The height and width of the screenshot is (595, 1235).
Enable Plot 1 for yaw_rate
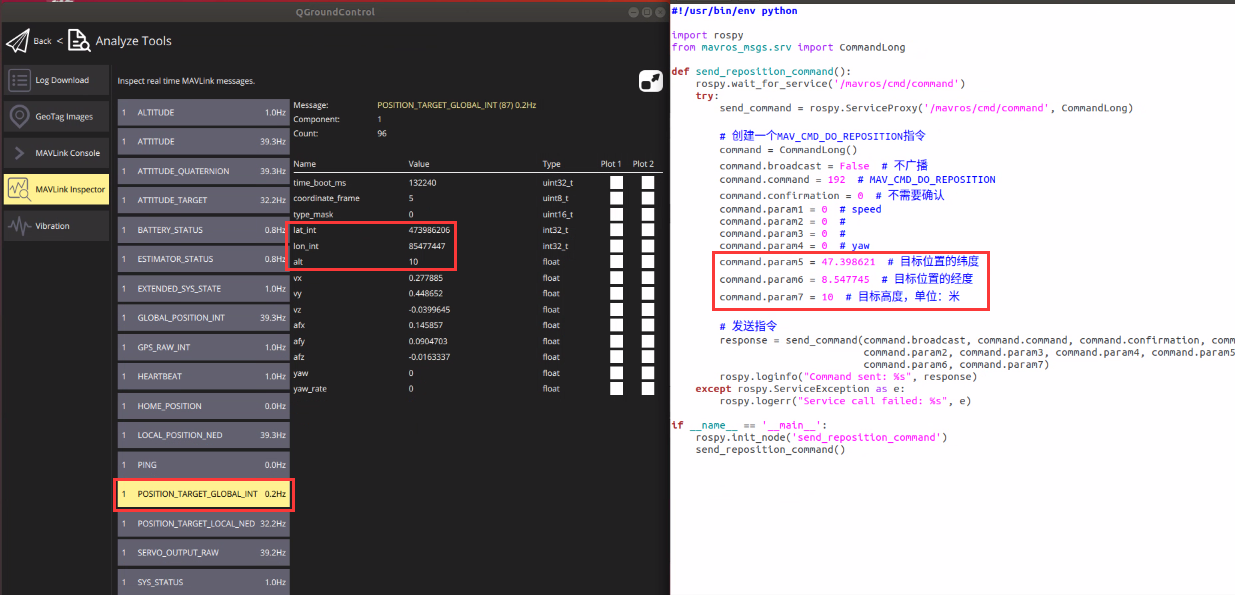[616, 388]
